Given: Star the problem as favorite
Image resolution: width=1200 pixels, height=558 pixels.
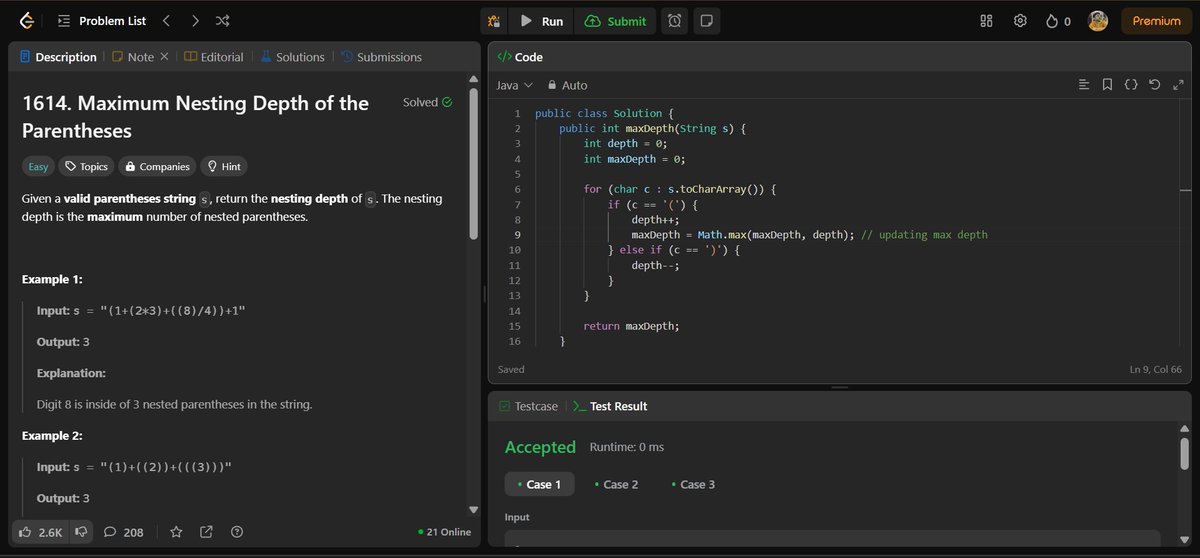Looking at the screenshot, I should pyautogui.click(x=176, y=532).
